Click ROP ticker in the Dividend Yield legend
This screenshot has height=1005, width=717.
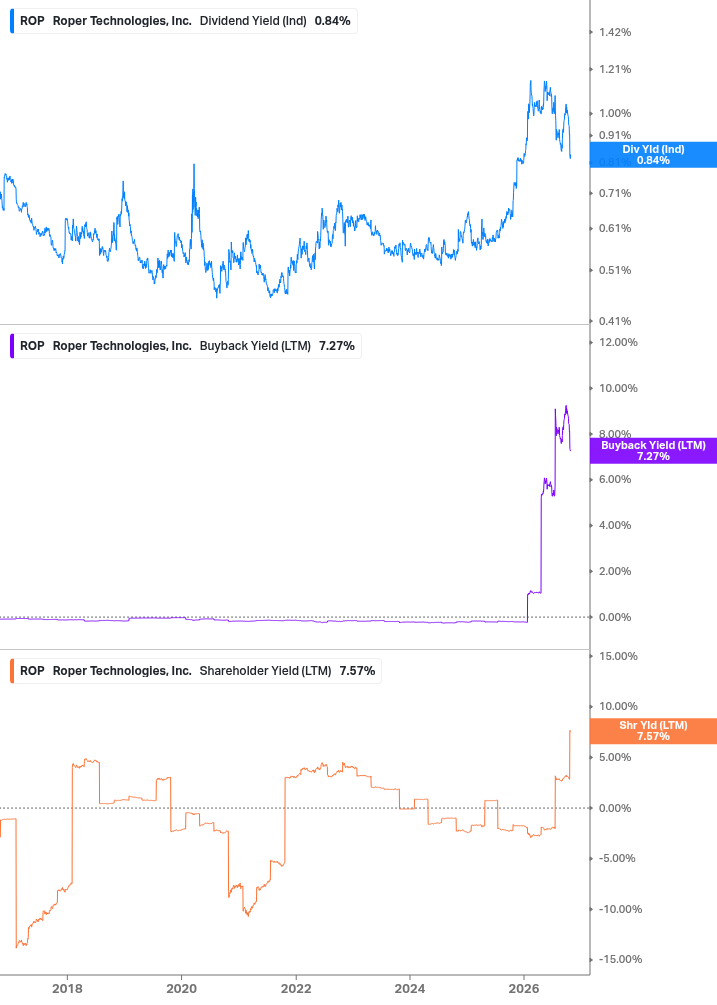[x=32, y=21]
